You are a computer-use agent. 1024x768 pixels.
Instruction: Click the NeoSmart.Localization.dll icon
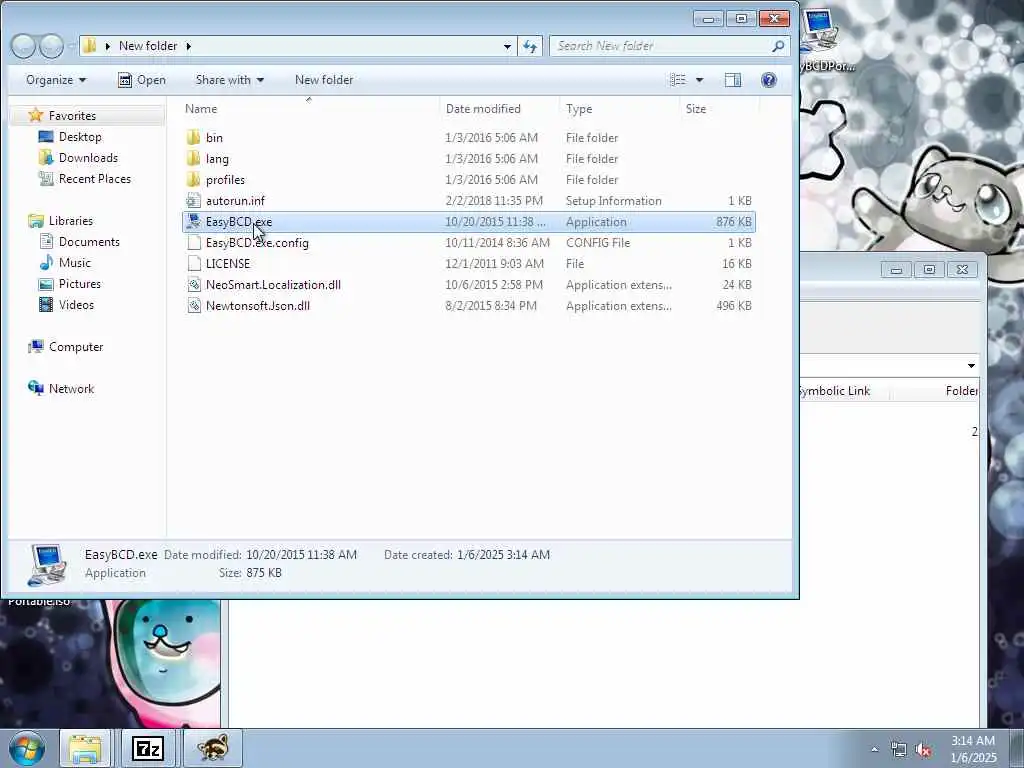pyautogui.click(x=193, y=285)
